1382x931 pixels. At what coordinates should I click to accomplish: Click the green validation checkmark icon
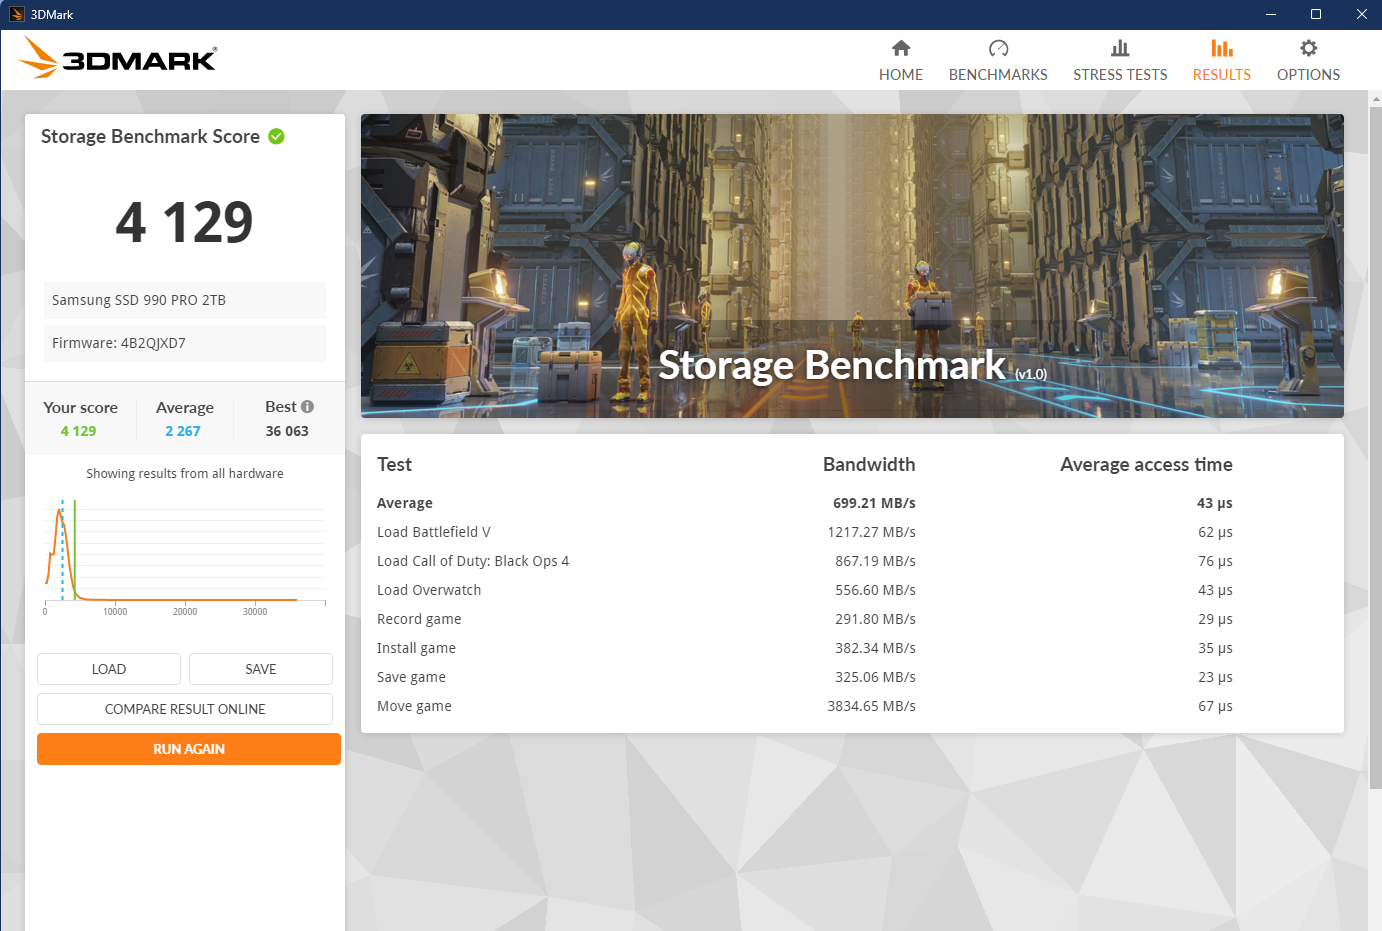click(277, 137)
